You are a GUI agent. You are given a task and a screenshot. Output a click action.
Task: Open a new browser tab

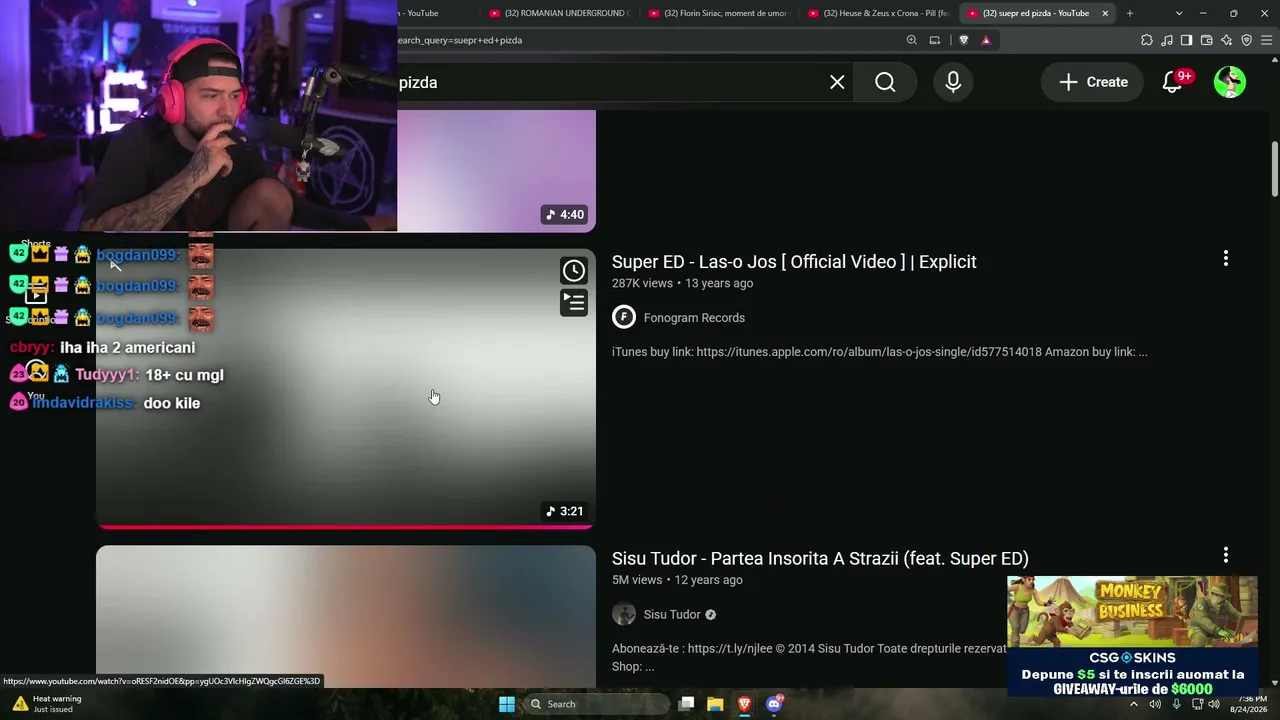coord(1130,13)
